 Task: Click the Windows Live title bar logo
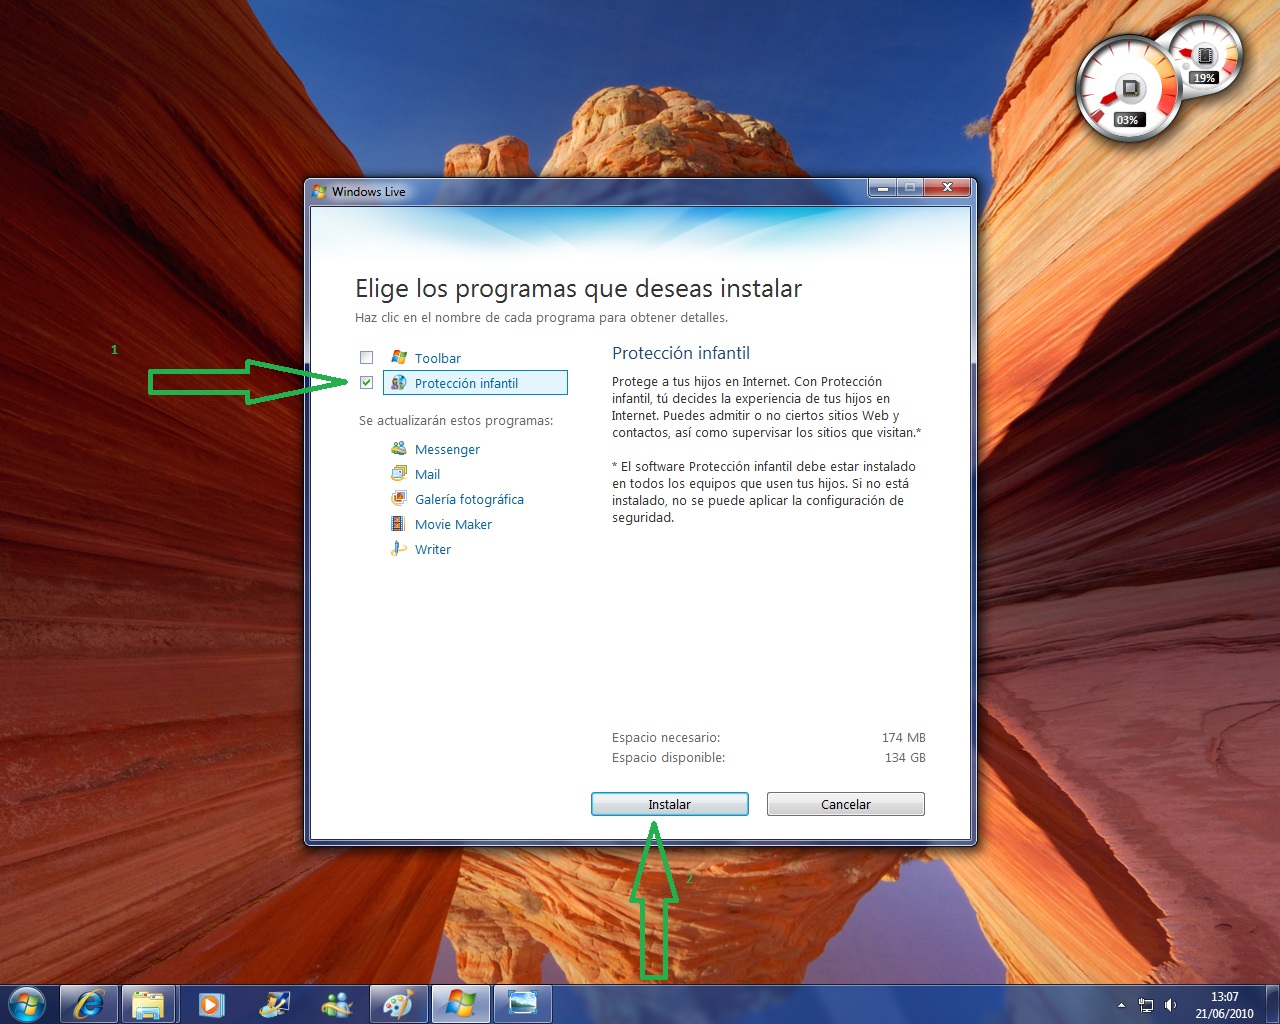point(320,191)
